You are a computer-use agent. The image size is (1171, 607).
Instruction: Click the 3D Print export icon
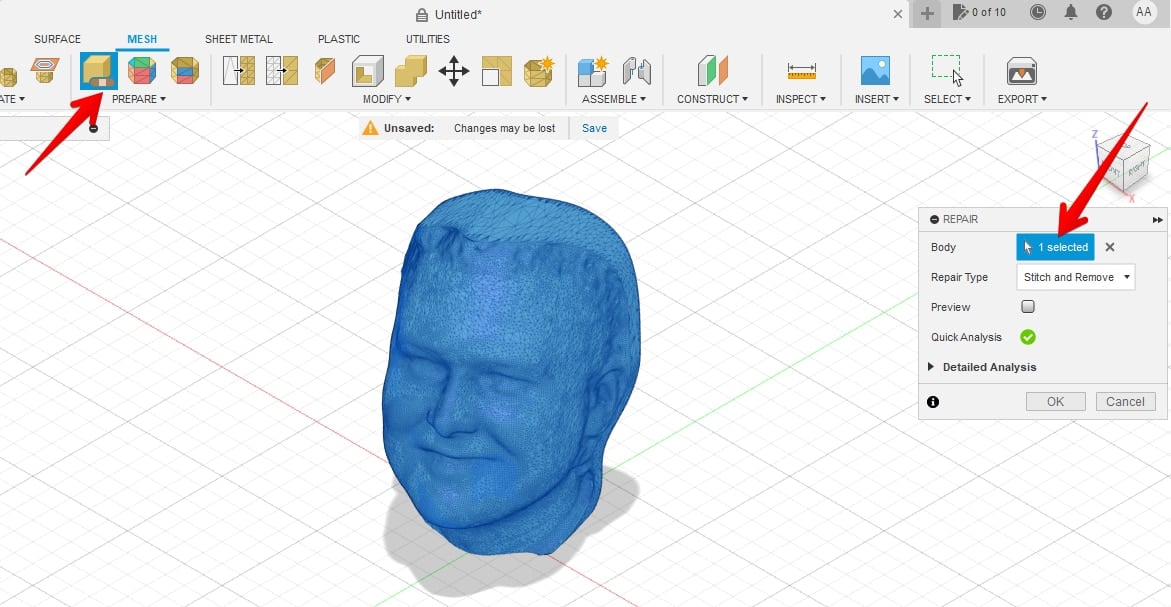pyautogui.click(x=1022, y=72)
